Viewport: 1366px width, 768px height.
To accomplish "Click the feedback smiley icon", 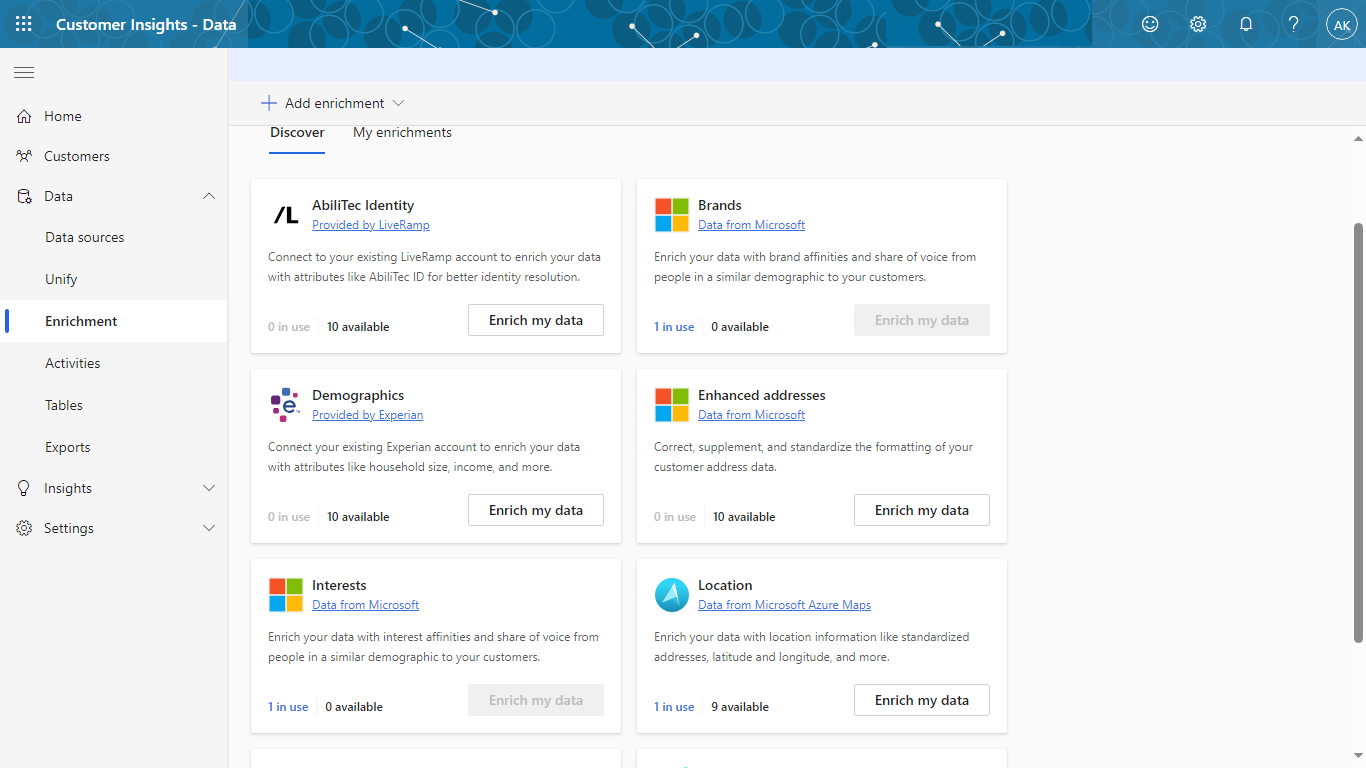I will [x=1150, y=24].
